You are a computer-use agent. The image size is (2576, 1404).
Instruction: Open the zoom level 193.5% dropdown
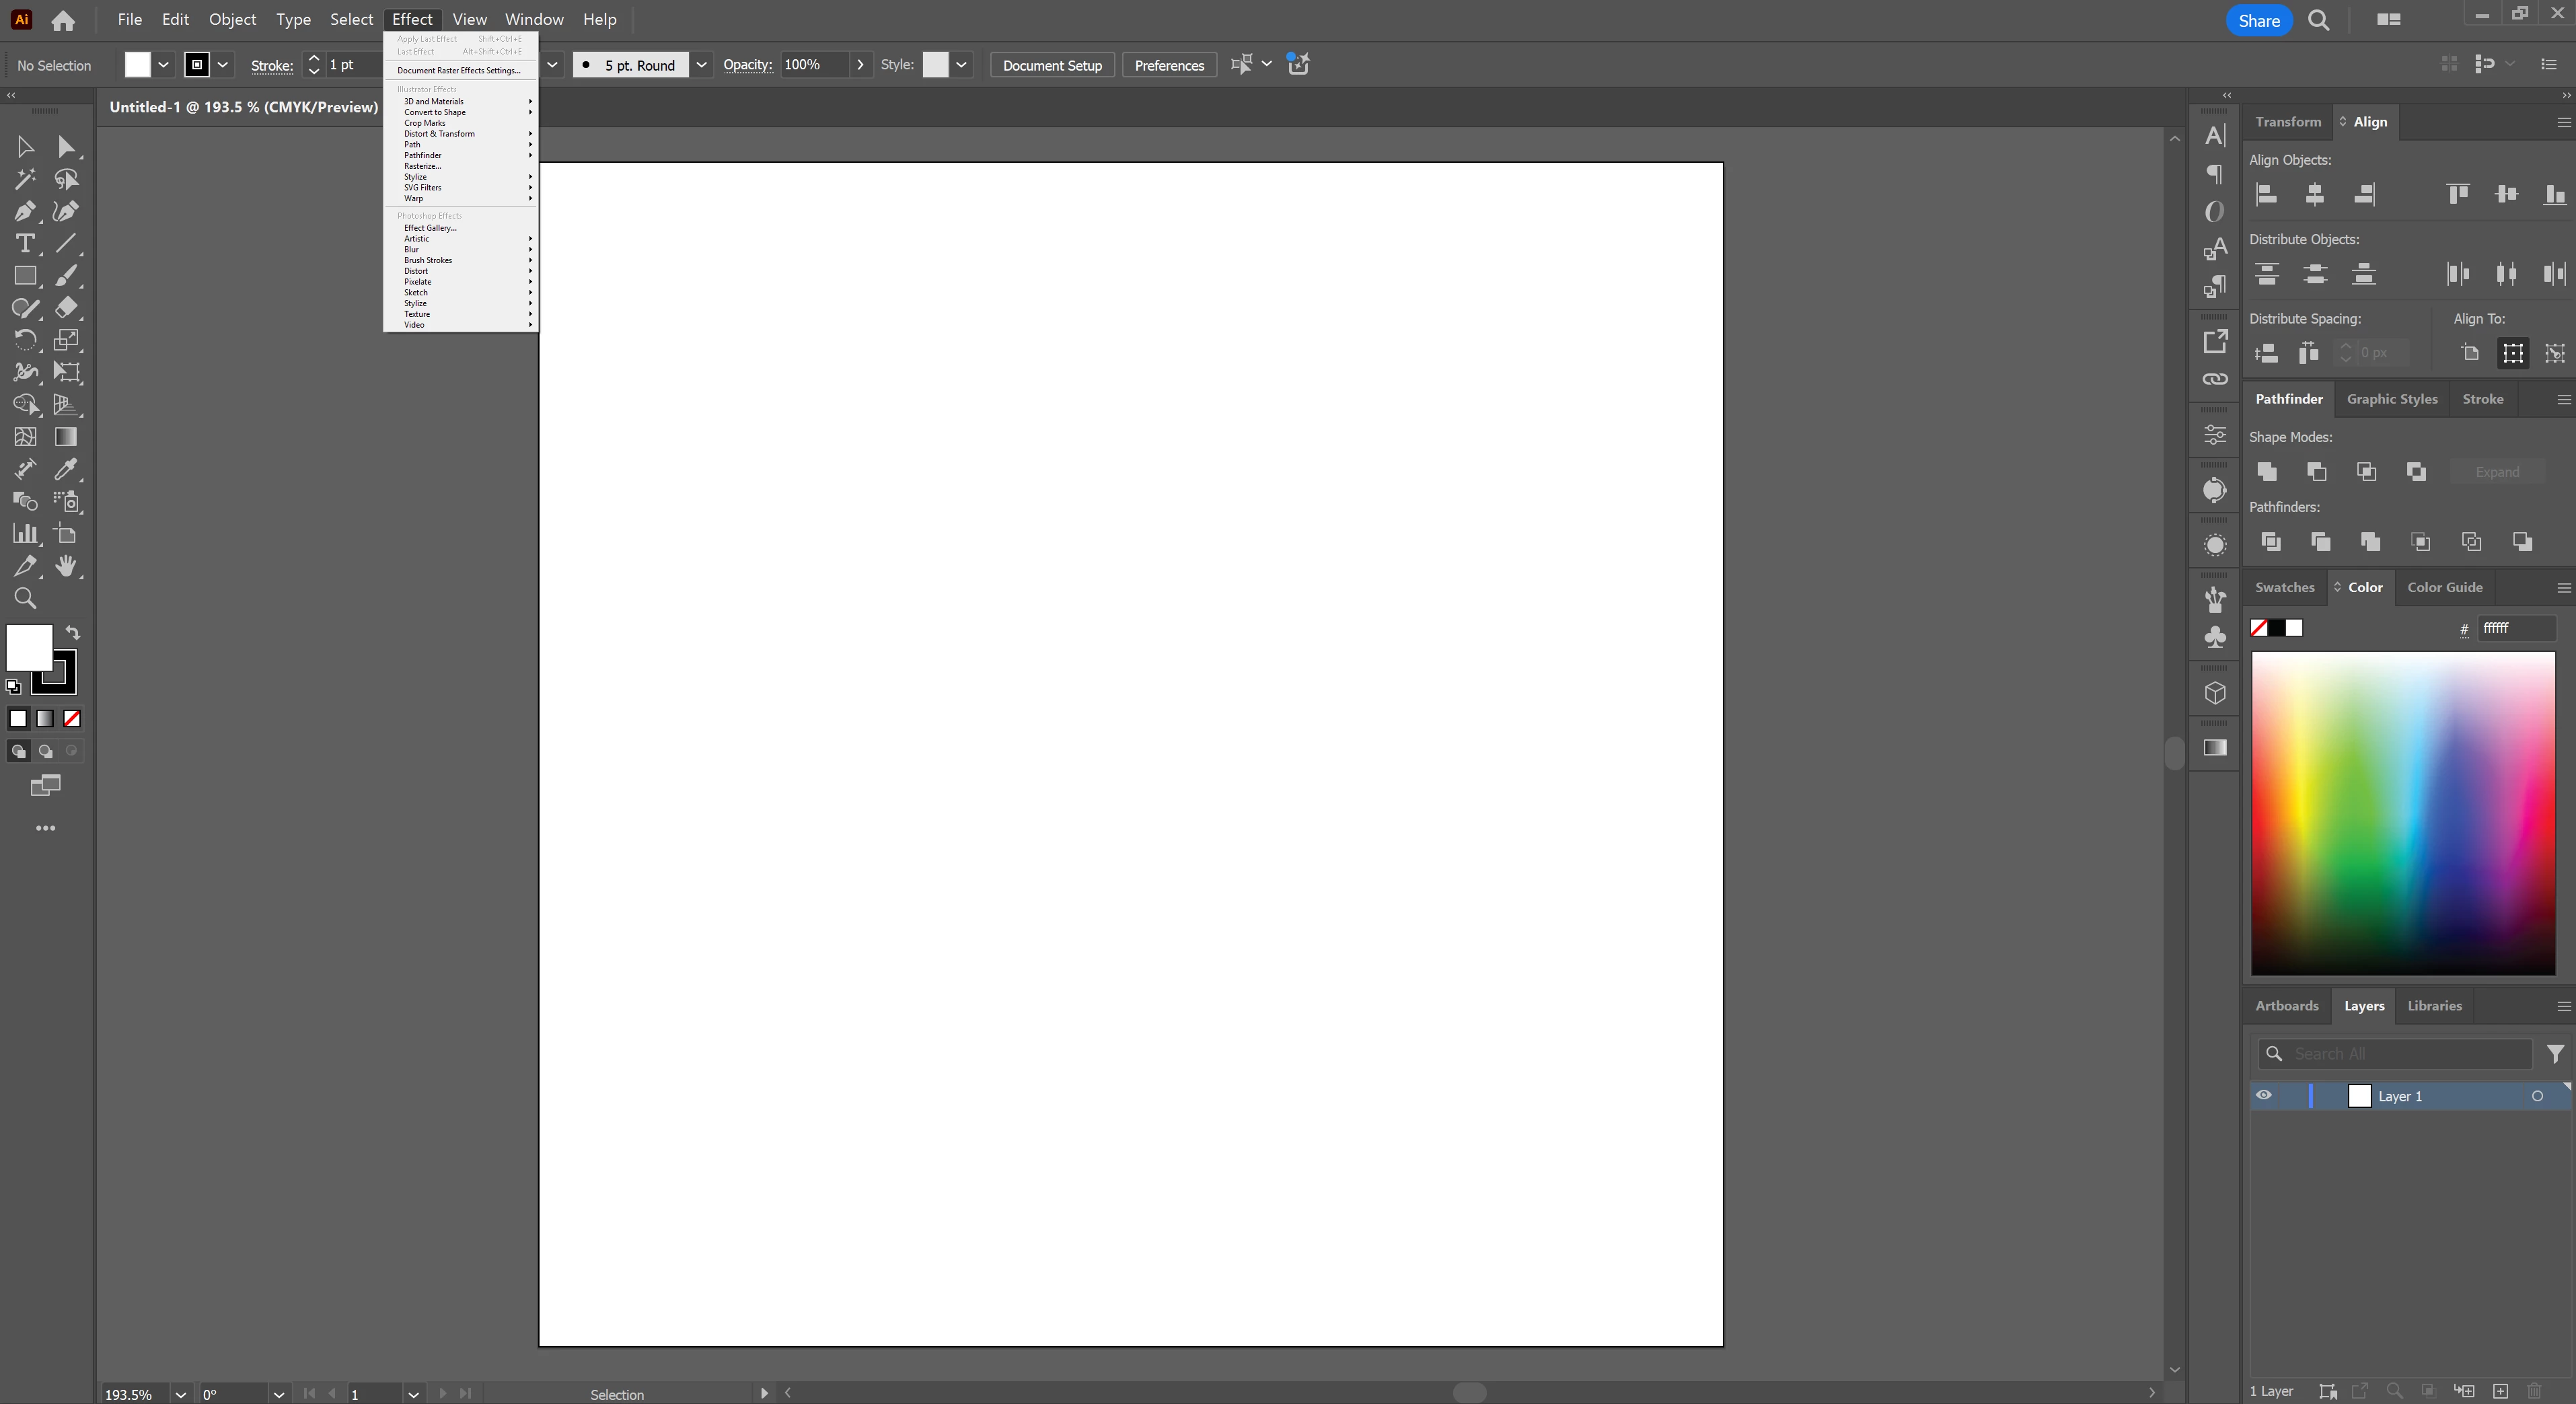(180, 1394)
